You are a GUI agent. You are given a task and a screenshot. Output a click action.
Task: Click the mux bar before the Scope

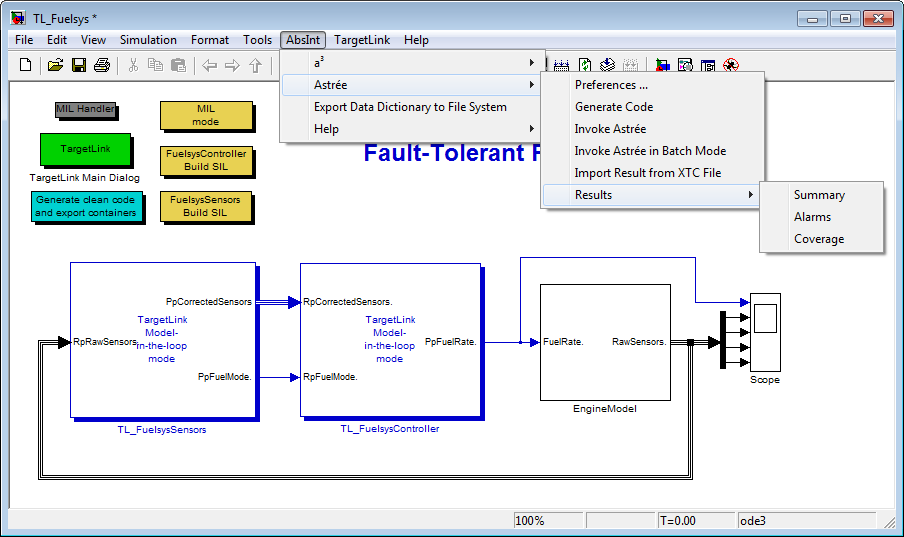coord(722,340)
